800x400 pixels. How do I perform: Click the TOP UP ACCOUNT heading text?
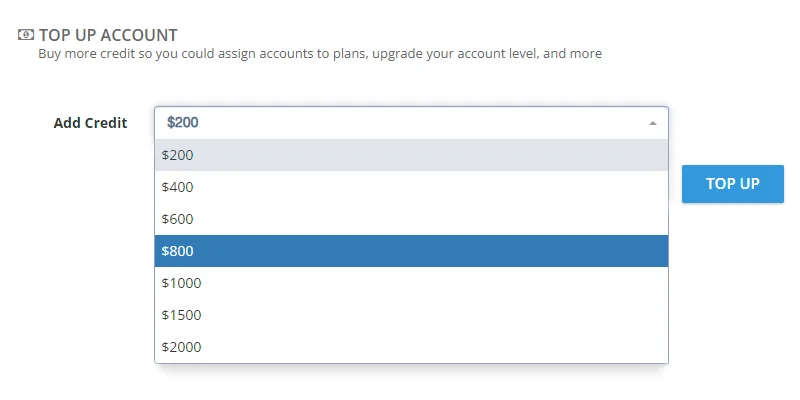tap(108, 35)
